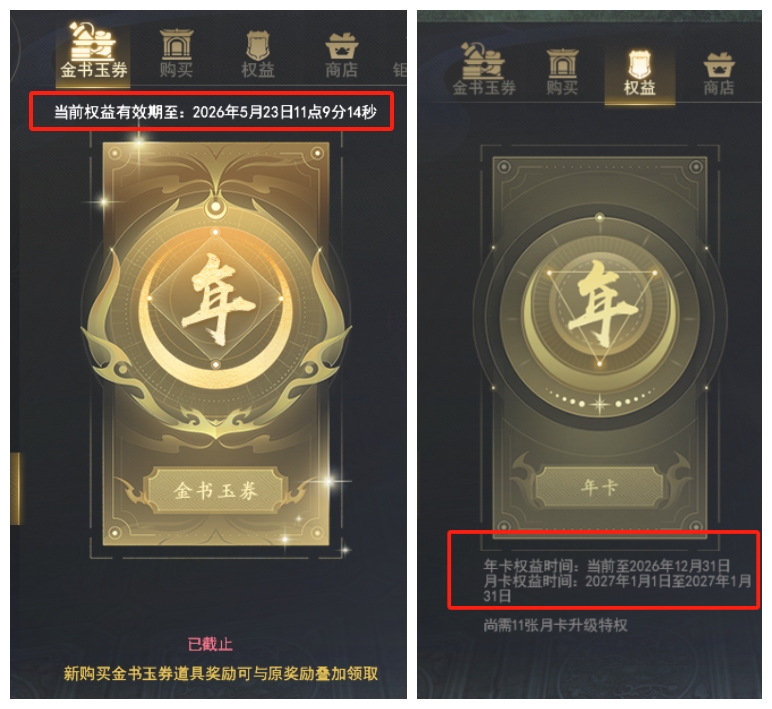Select highlighted 权益 shield icon right panel
This screenshot has width=772, height=709.
[639, 64]
